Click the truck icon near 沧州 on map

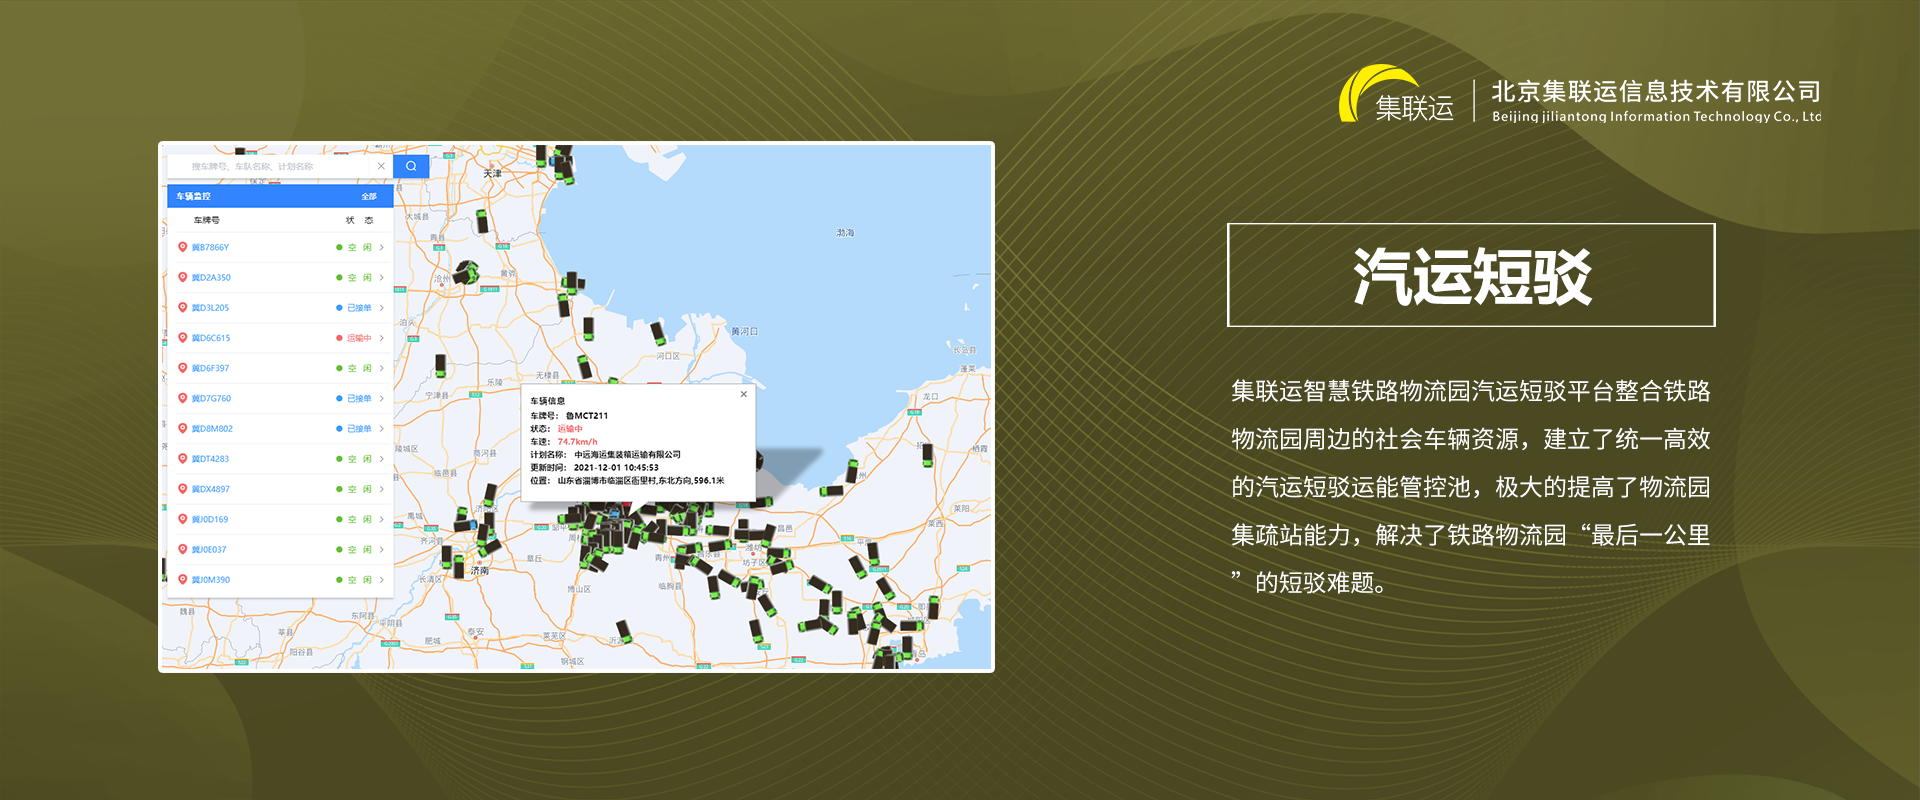(x=467, y=271)
